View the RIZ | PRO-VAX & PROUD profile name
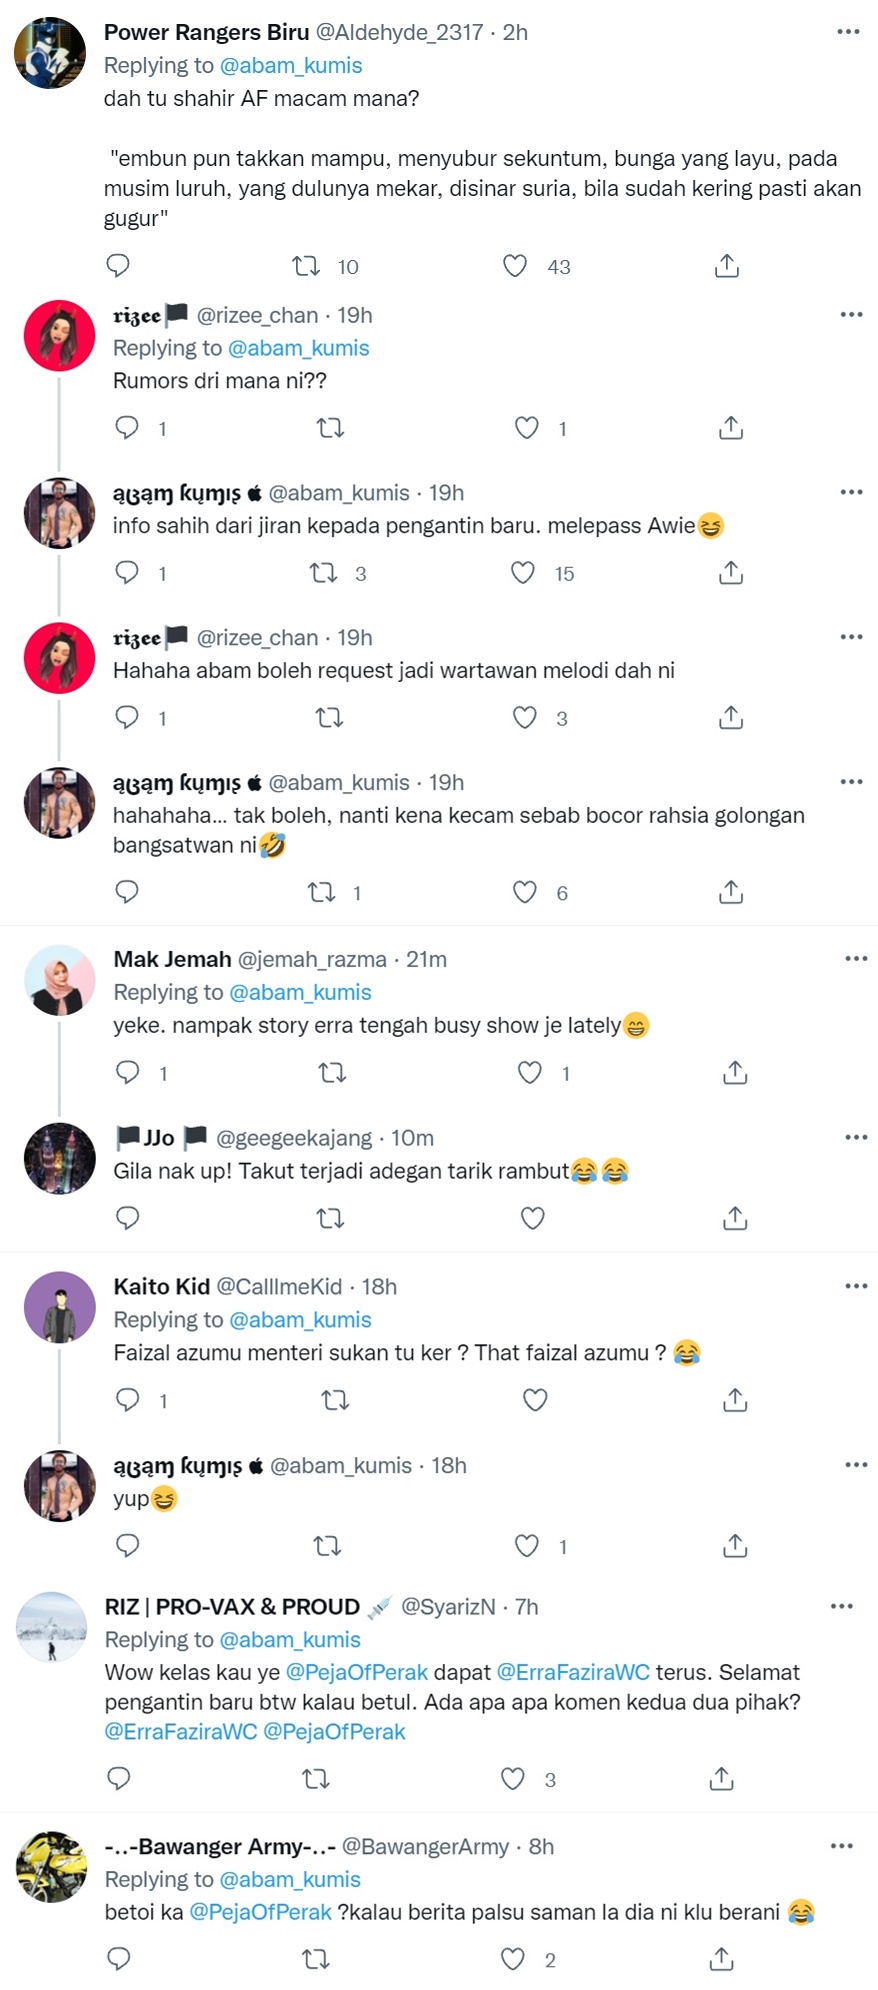 [x=232, y=1606]
